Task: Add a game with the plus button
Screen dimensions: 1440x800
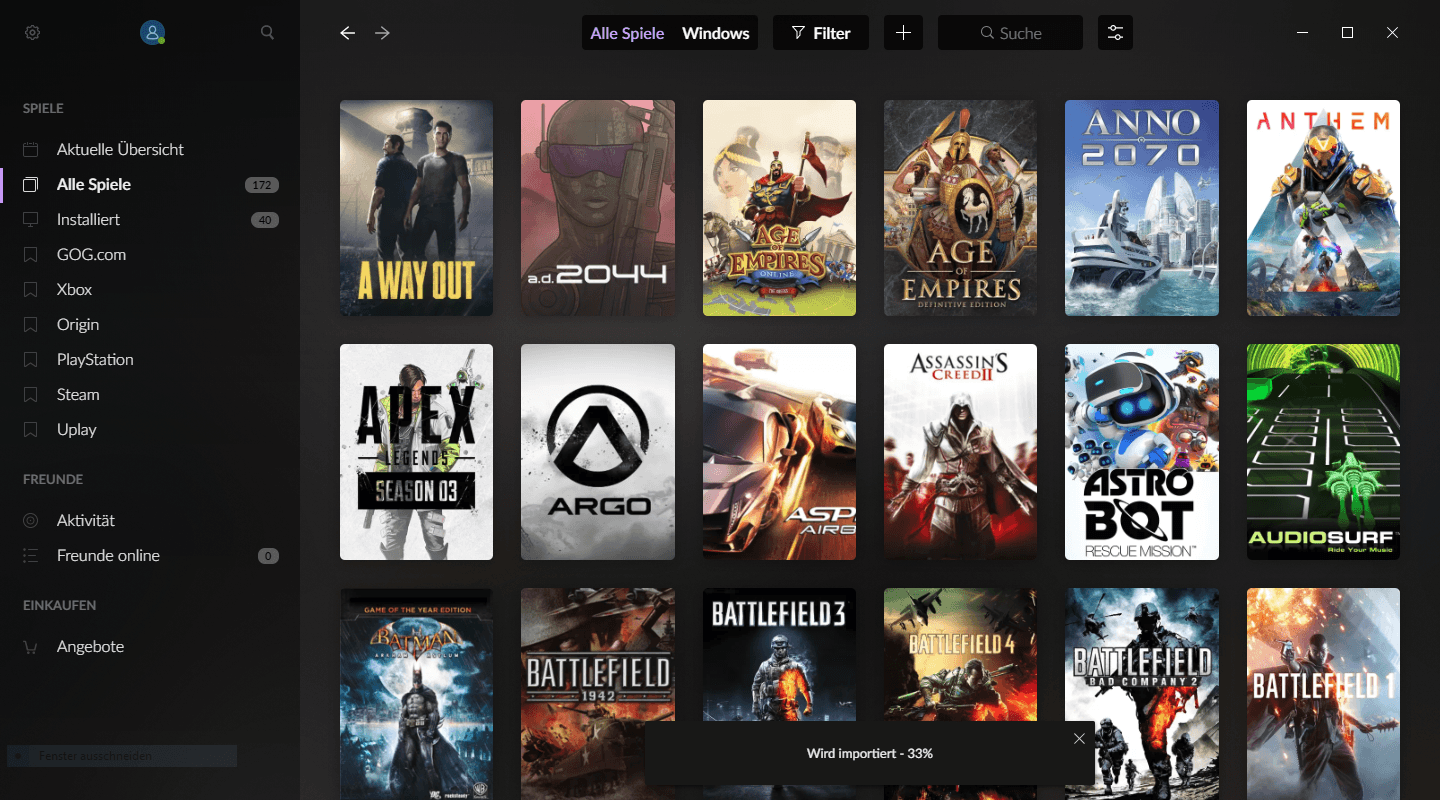Action: click(x=903, y=33)
